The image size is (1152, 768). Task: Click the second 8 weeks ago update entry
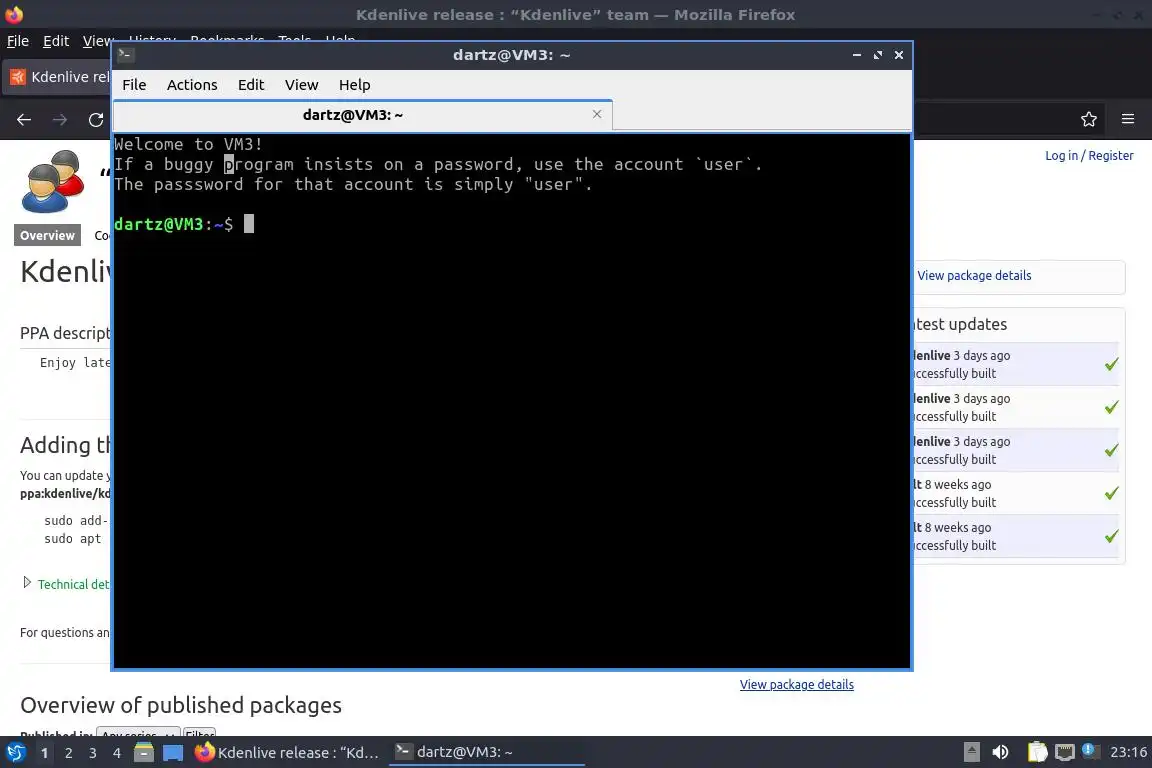1017,536
